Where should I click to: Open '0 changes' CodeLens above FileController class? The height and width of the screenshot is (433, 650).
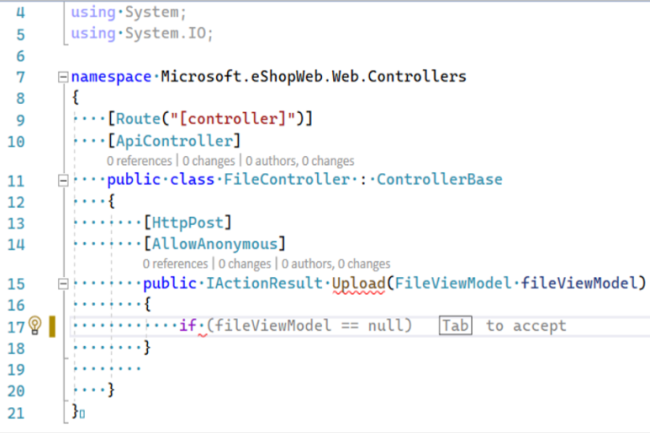click(x=207, y=160)
